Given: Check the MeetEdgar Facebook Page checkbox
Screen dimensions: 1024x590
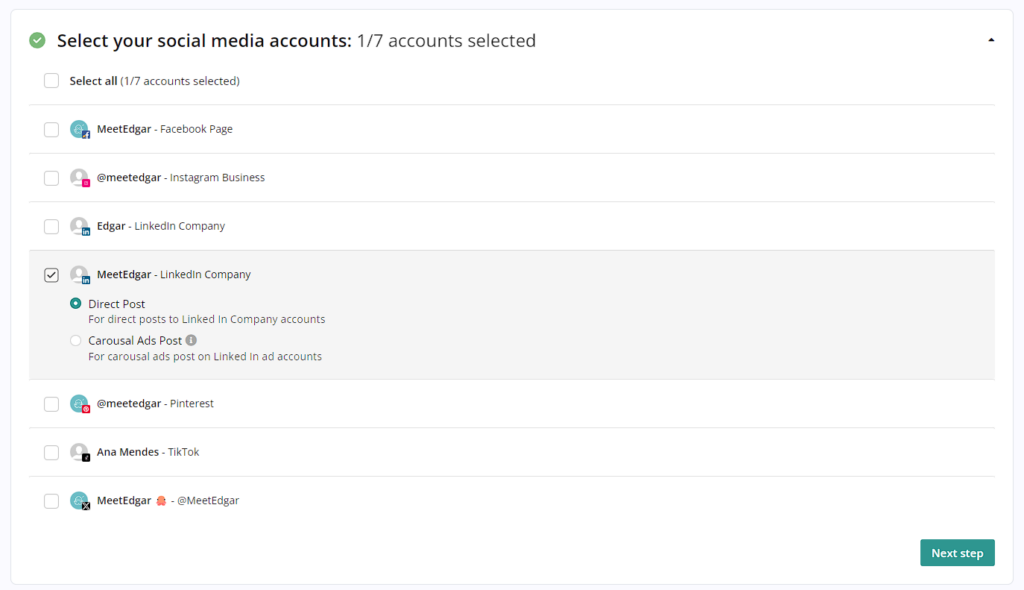Looking at the screenshot, I should point(52,129).
